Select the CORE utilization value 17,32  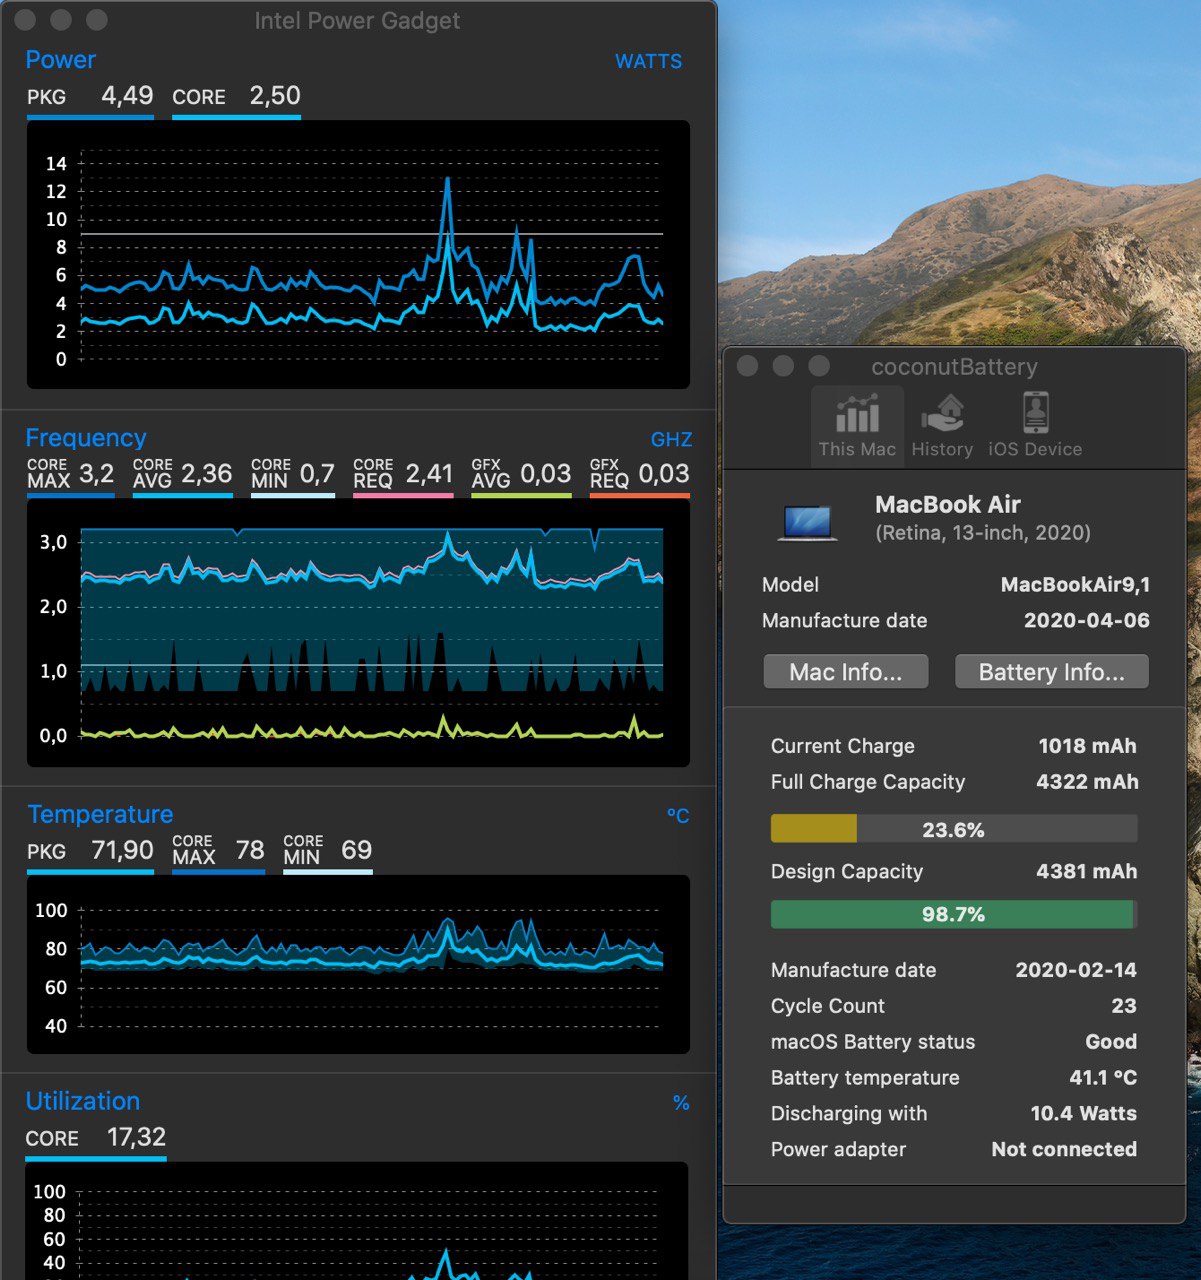[x=137, y=1137]
